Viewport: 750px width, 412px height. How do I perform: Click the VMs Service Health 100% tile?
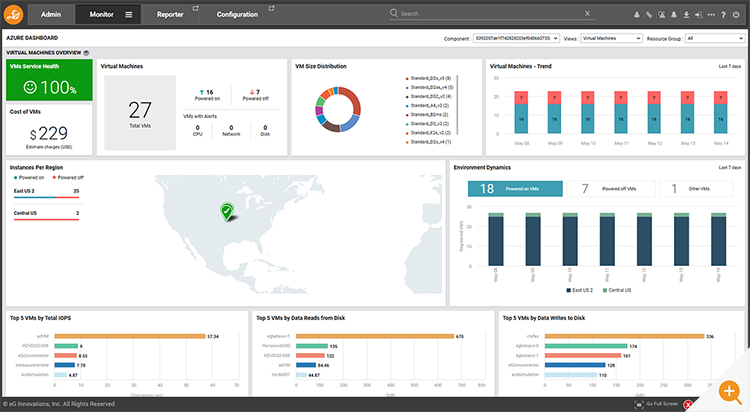tap(49, 80)
